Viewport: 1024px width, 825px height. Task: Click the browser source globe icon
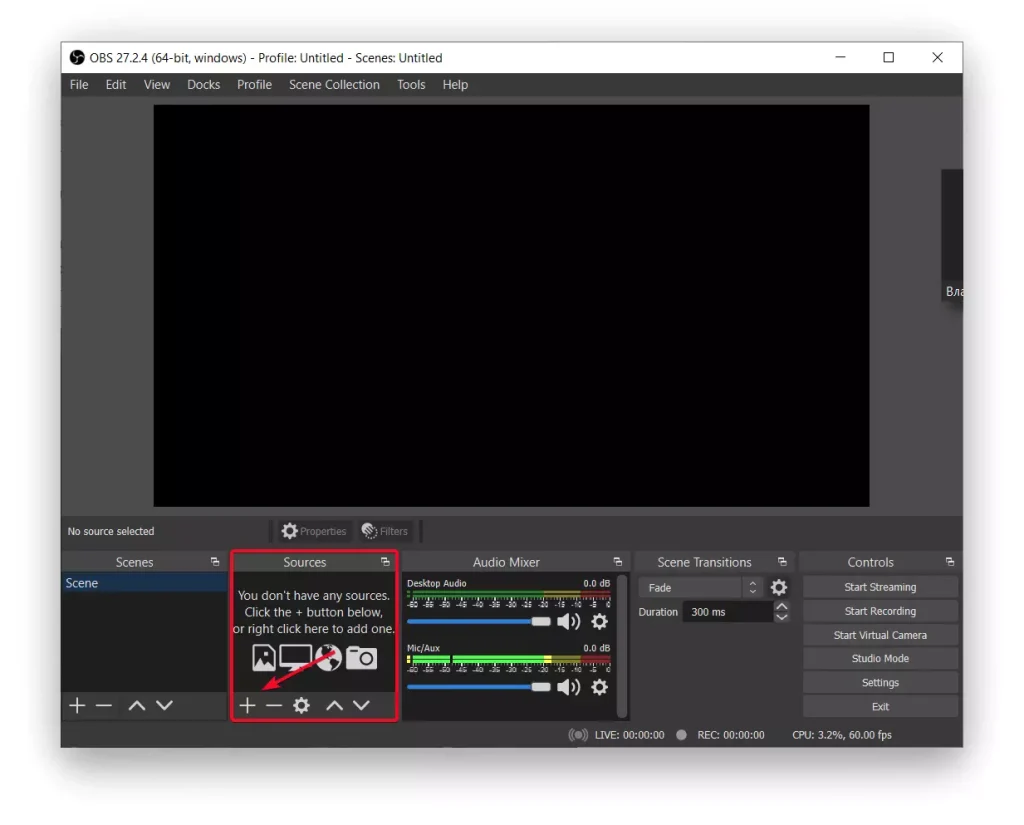[x=328, y=658]
